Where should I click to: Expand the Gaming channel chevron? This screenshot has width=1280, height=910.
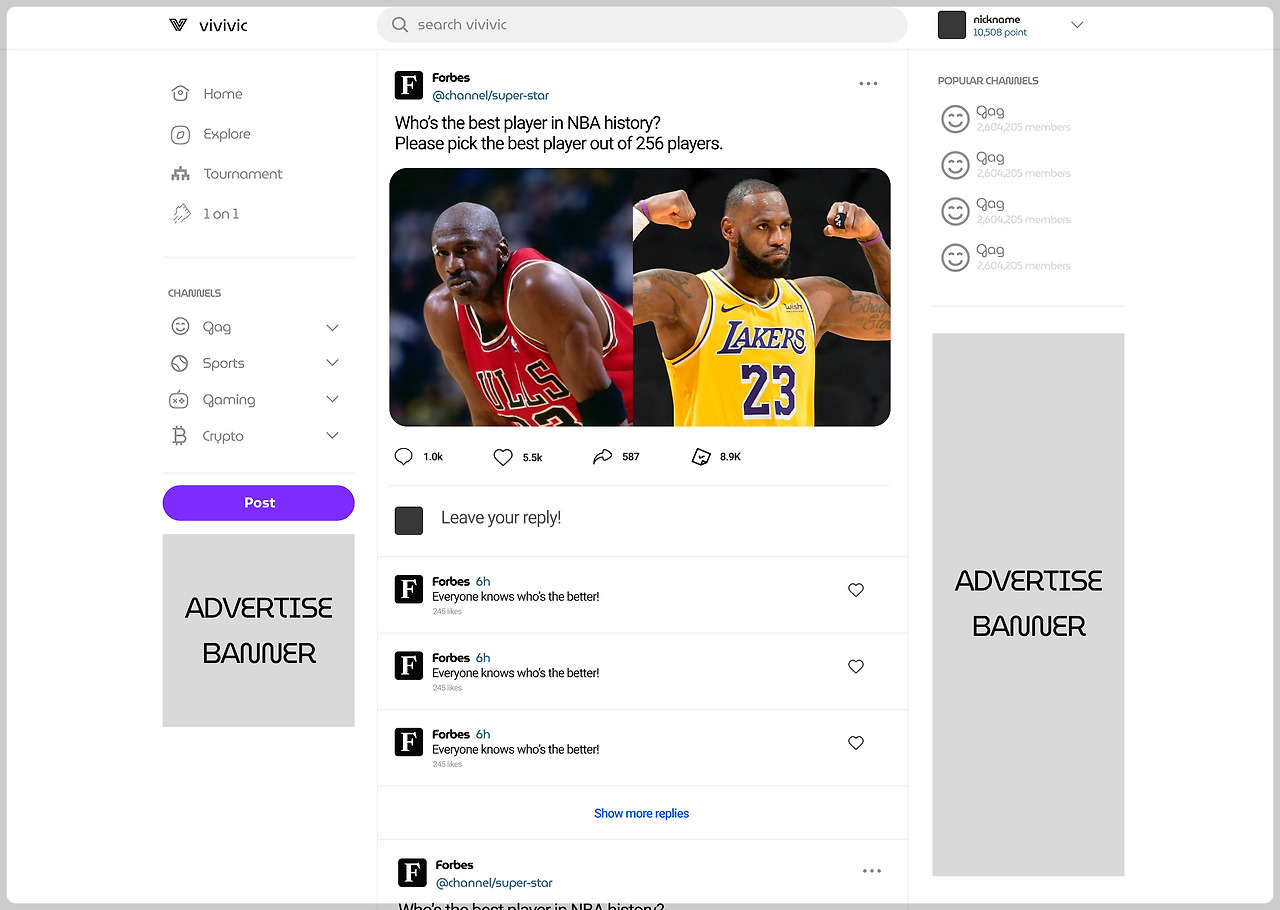333,399
